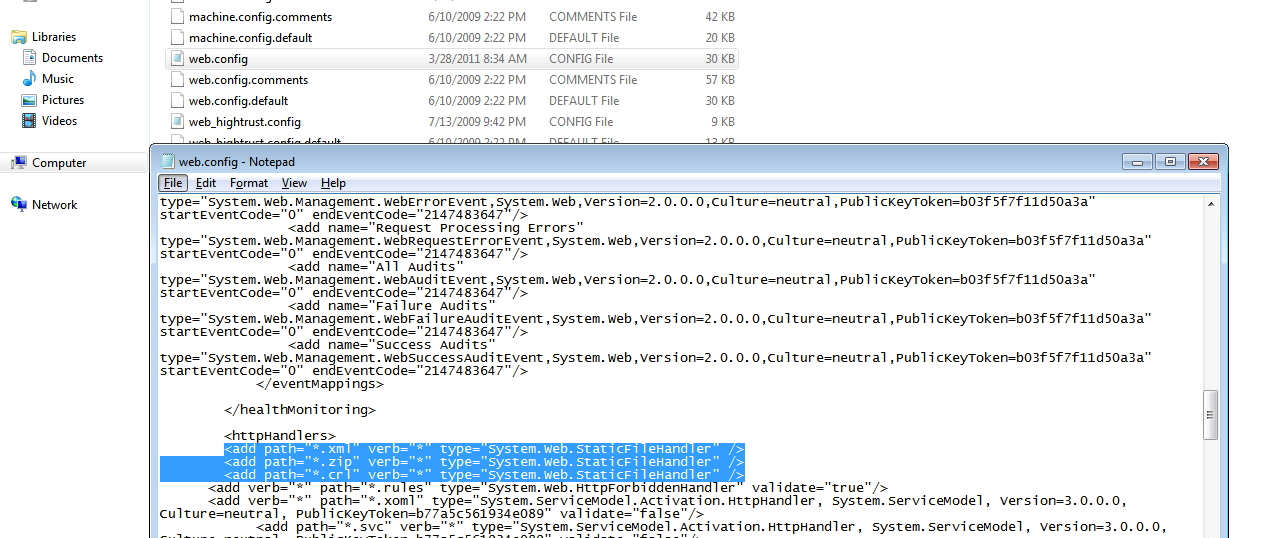Select web_hightrust.config file in Explorer
Screen dimensions: 1267x538
245,122
